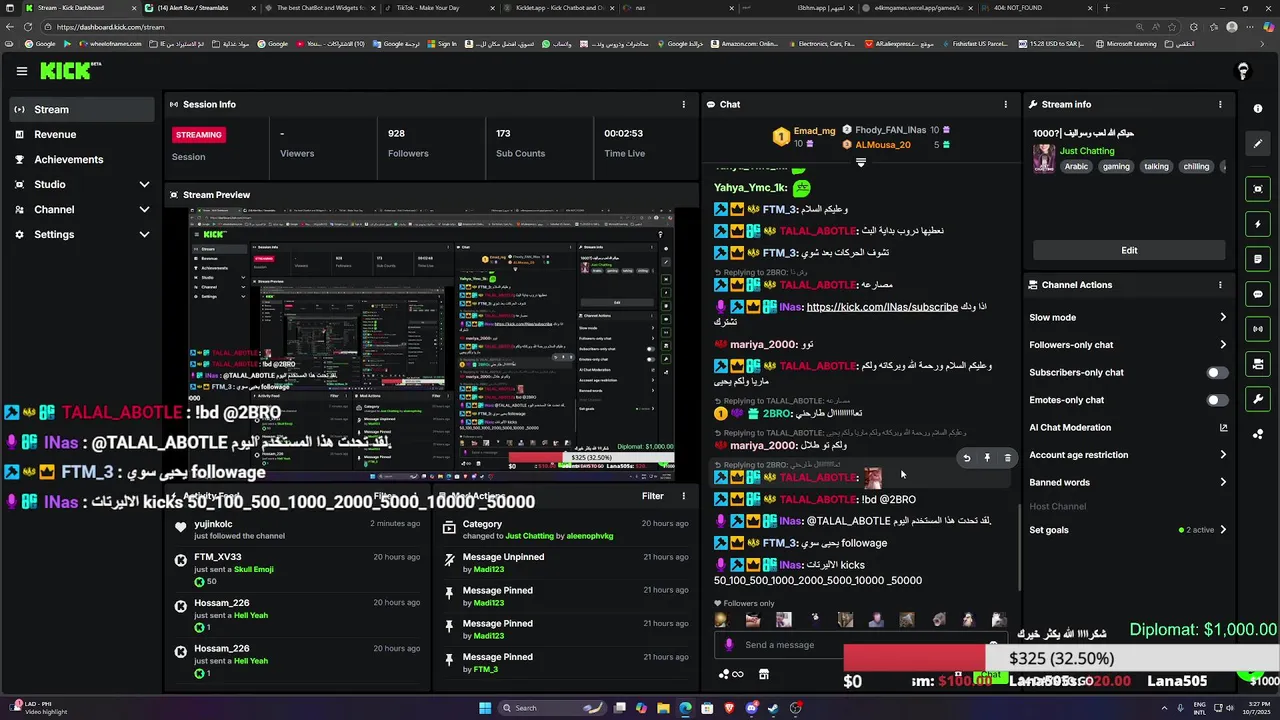The width and height of the screenshot is (1280, 720).
Task: Click the gaming tag in Stream info
Action: click(1116, 167)
